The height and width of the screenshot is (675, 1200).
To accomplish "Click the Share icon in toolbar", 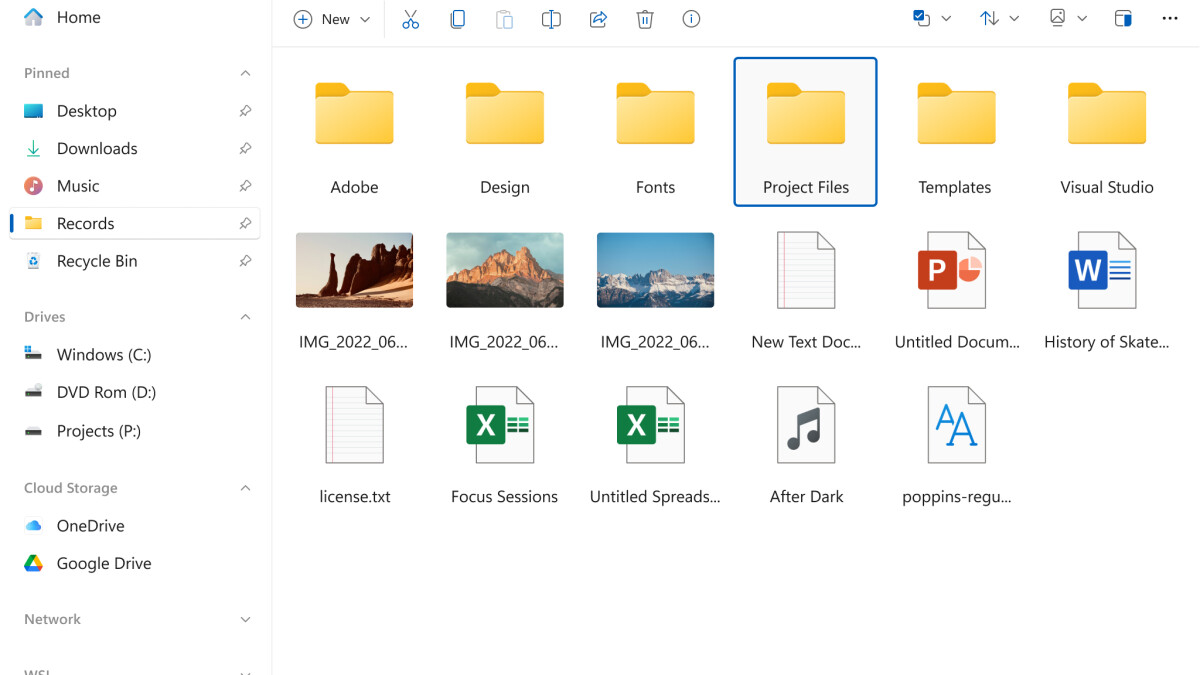I will (x=598, y=19).
